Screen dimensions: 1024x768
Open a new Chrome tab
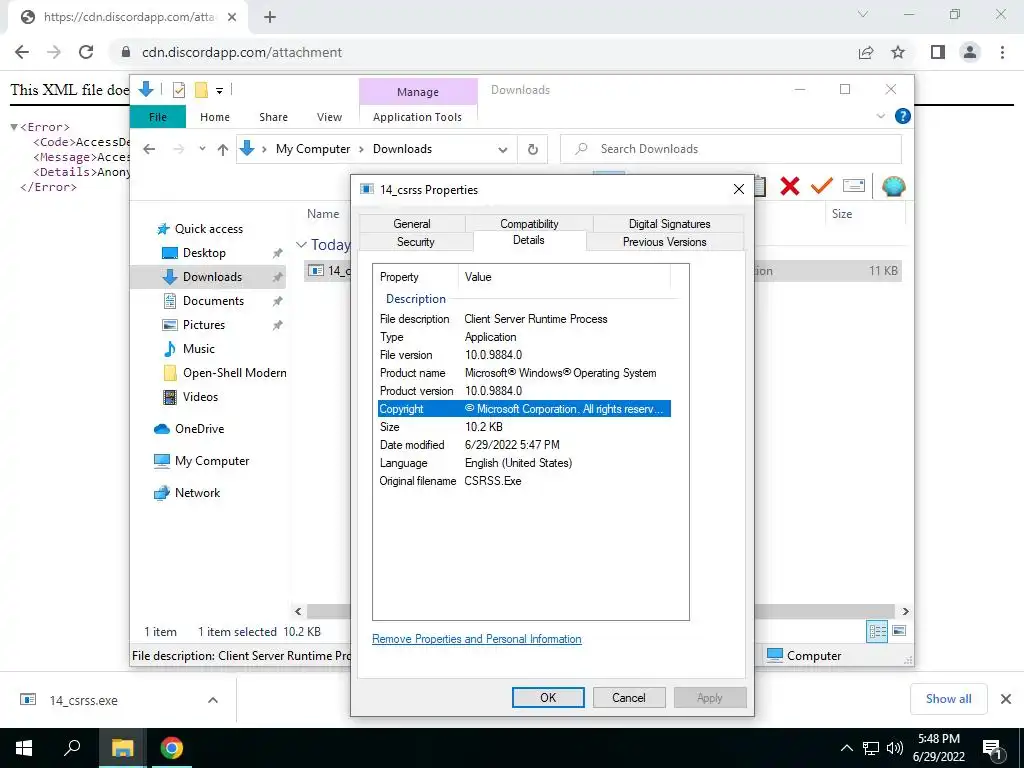pos(270,17)
